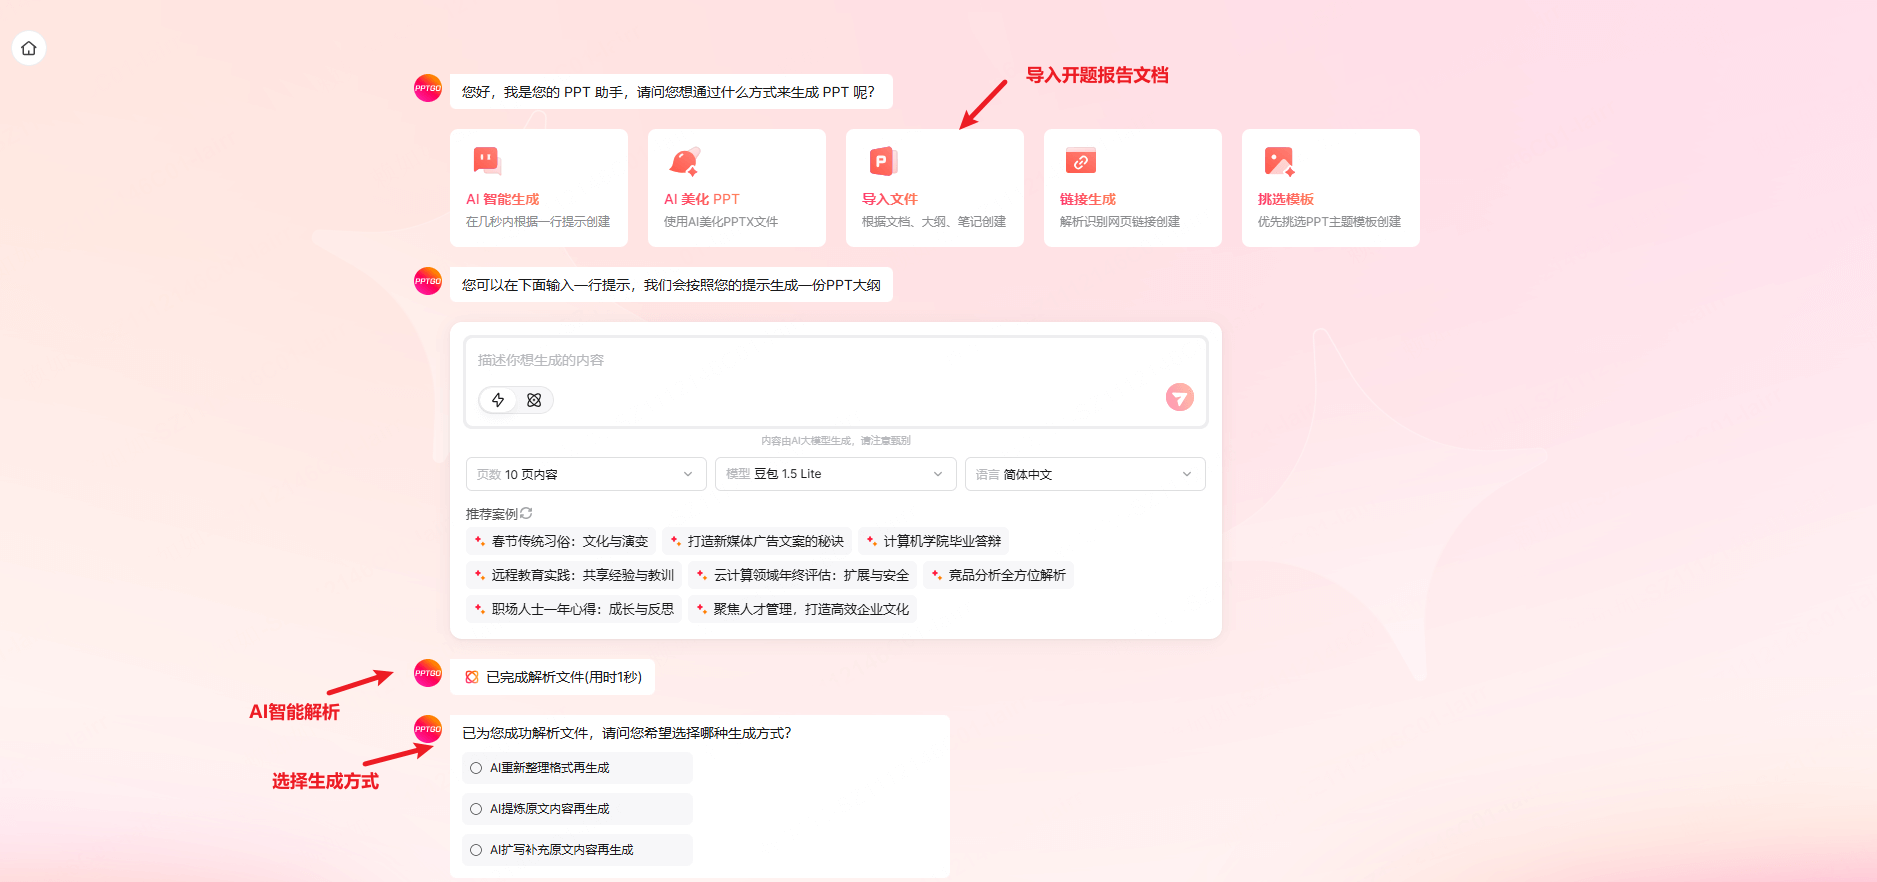Open the 模型 豆包 1.5 Lite dropdown

(836, 474)
